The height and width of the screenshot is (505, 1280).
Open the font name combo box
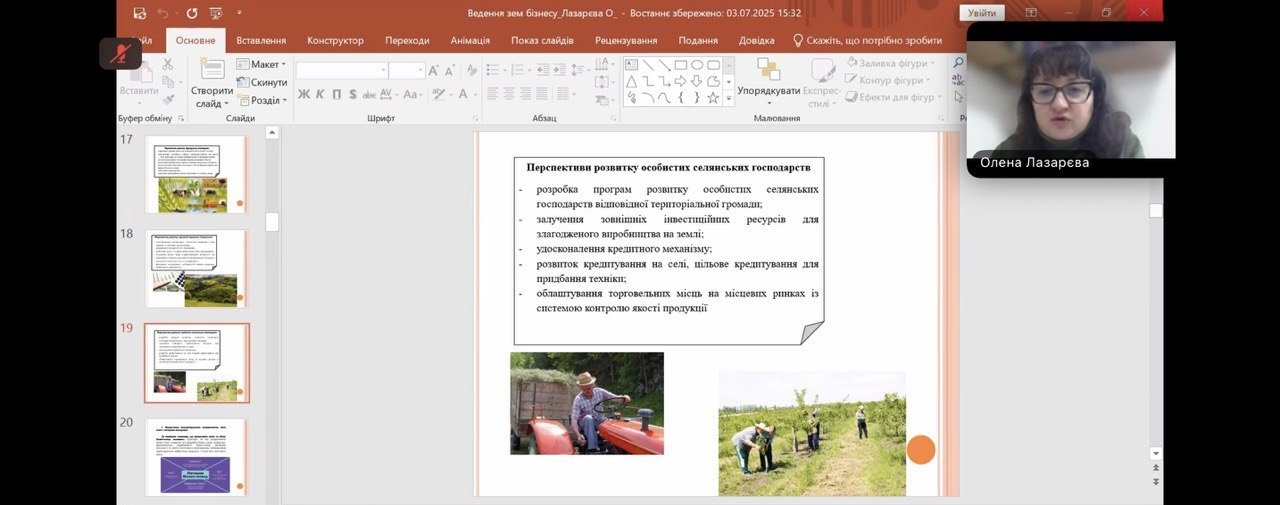coord(341,70)
